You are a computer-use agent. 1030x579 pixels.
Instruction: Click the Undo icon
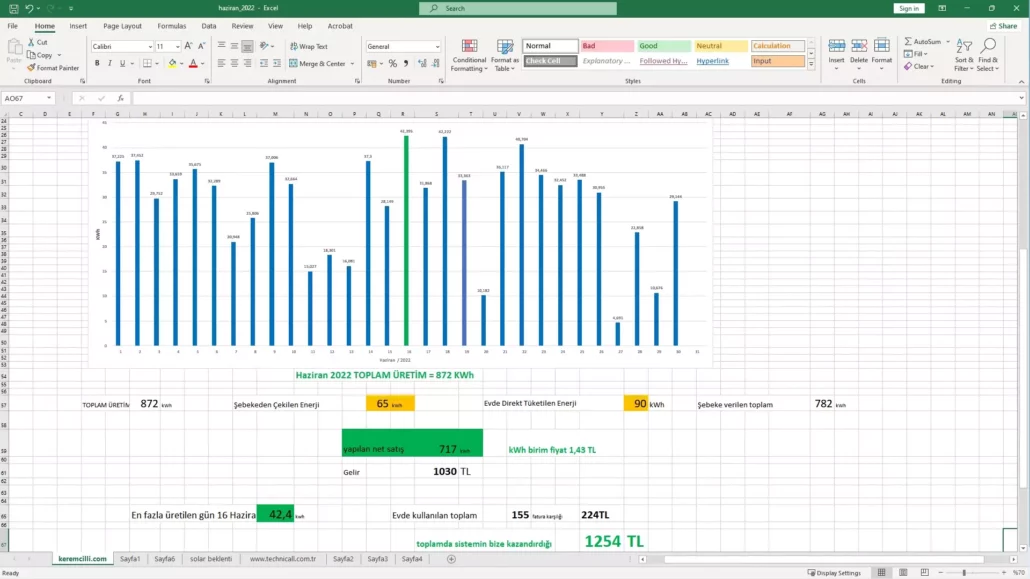[29, 9]
